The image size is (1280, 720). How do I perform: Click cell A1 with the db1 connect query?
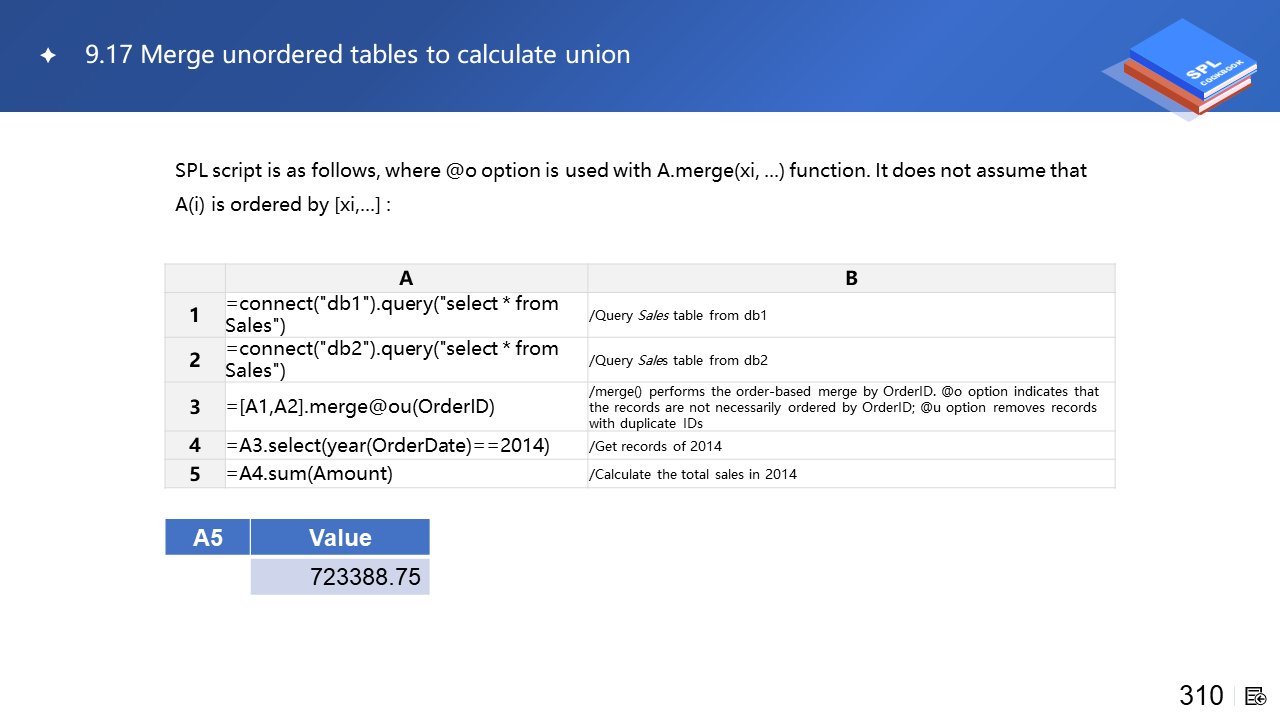pos(406,315)
